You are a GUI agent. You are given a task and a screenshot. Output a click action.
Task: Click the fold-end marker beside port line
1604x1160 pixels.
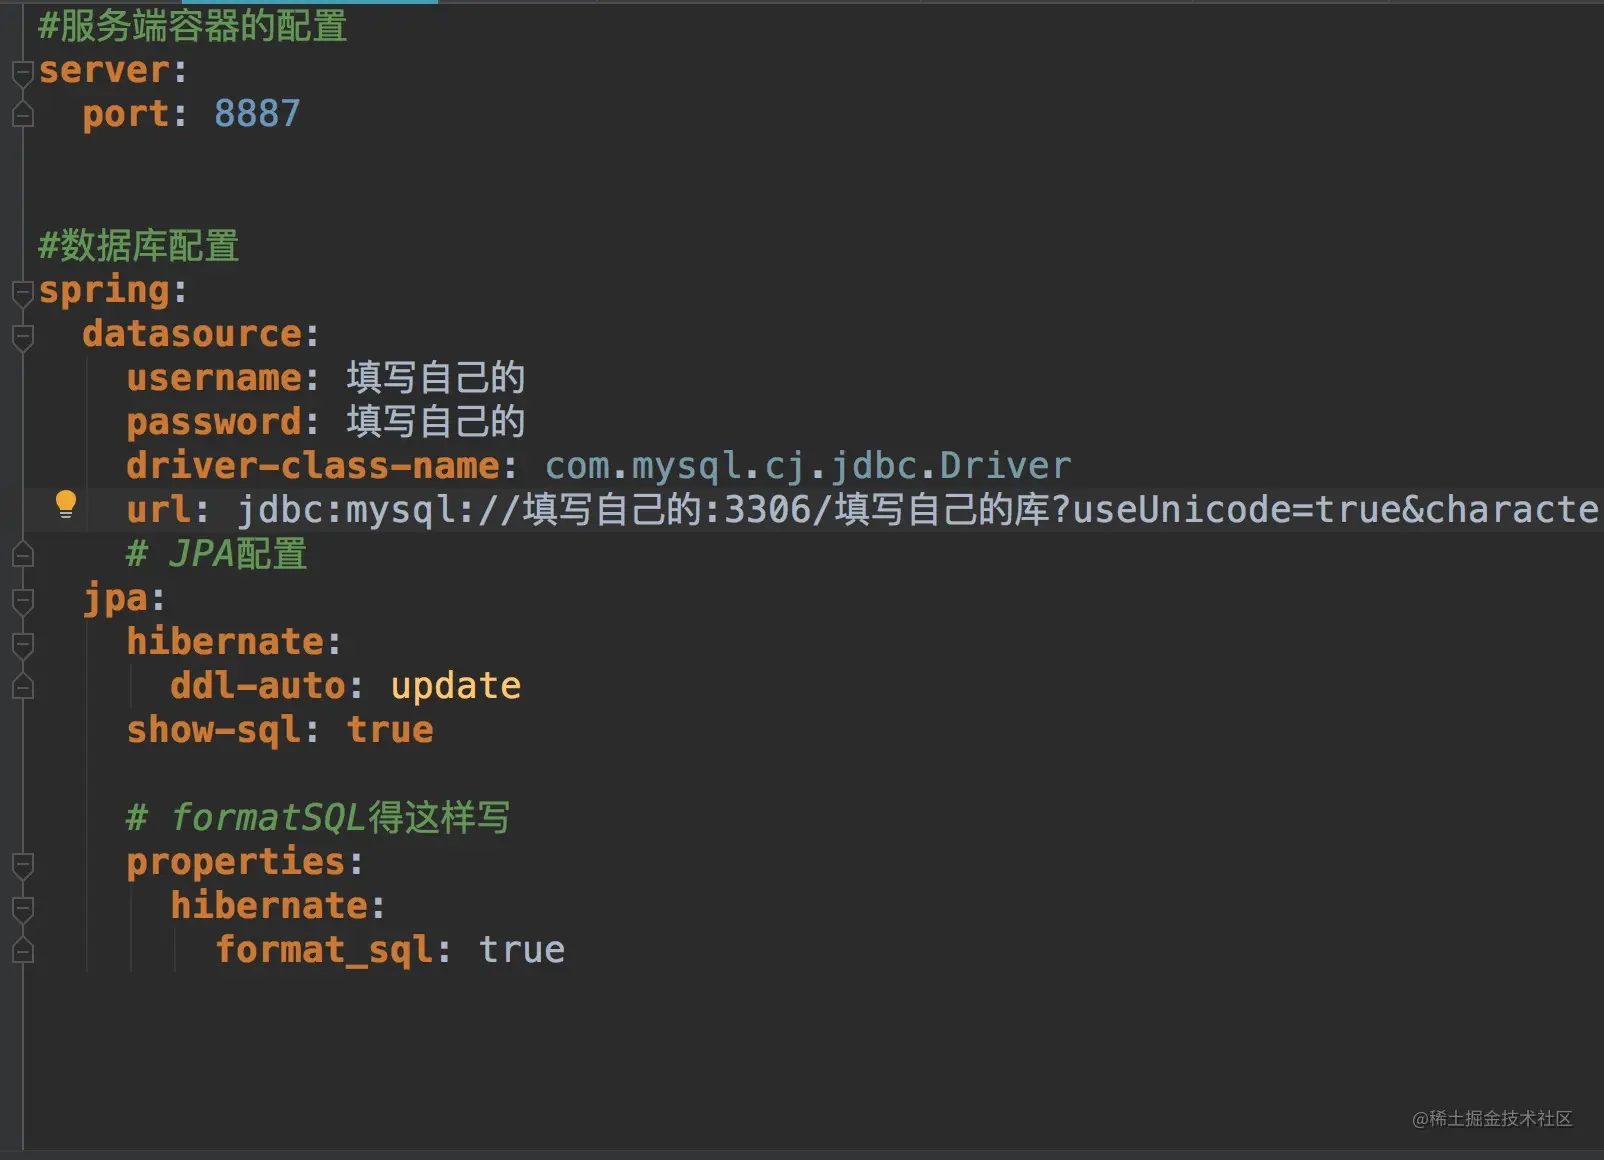22,115
